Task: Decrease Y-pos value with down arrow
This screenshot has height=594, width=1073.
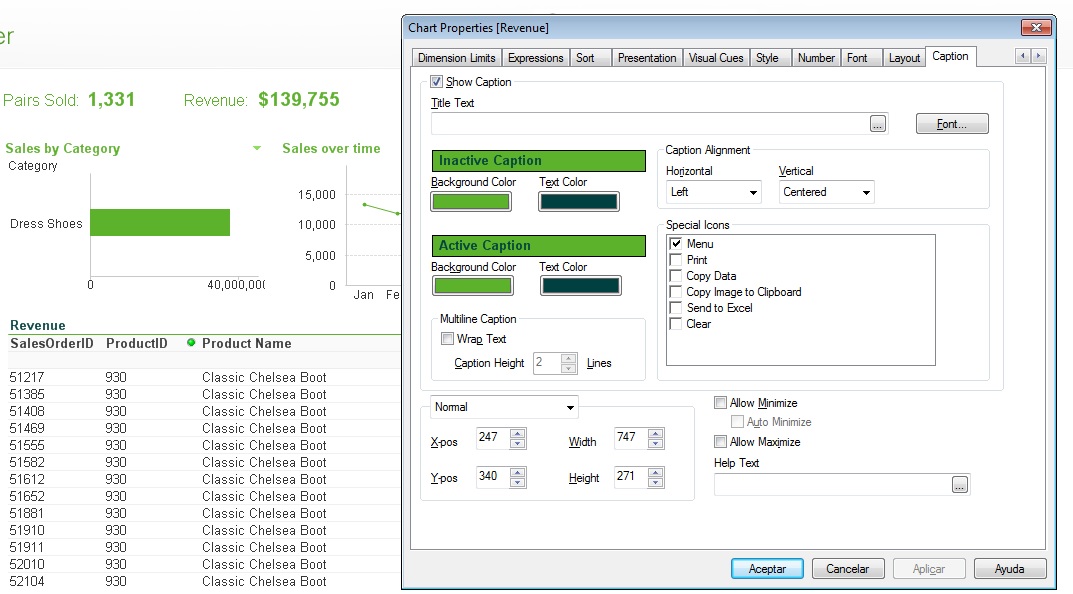Action: tap(518, 482)
